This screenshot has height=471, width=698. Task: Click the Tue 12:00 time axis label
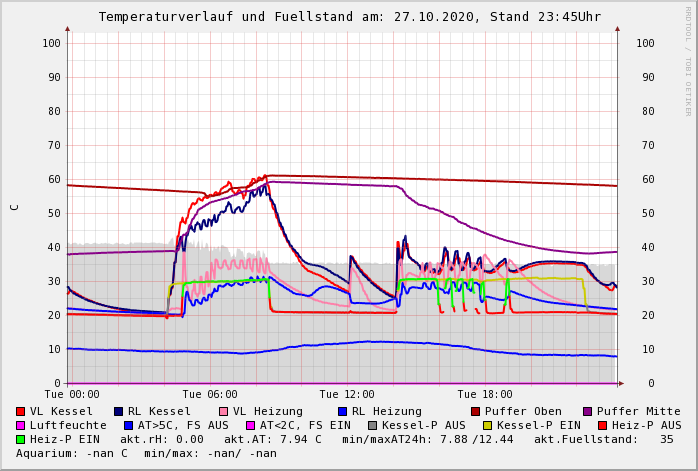[347, 395]
